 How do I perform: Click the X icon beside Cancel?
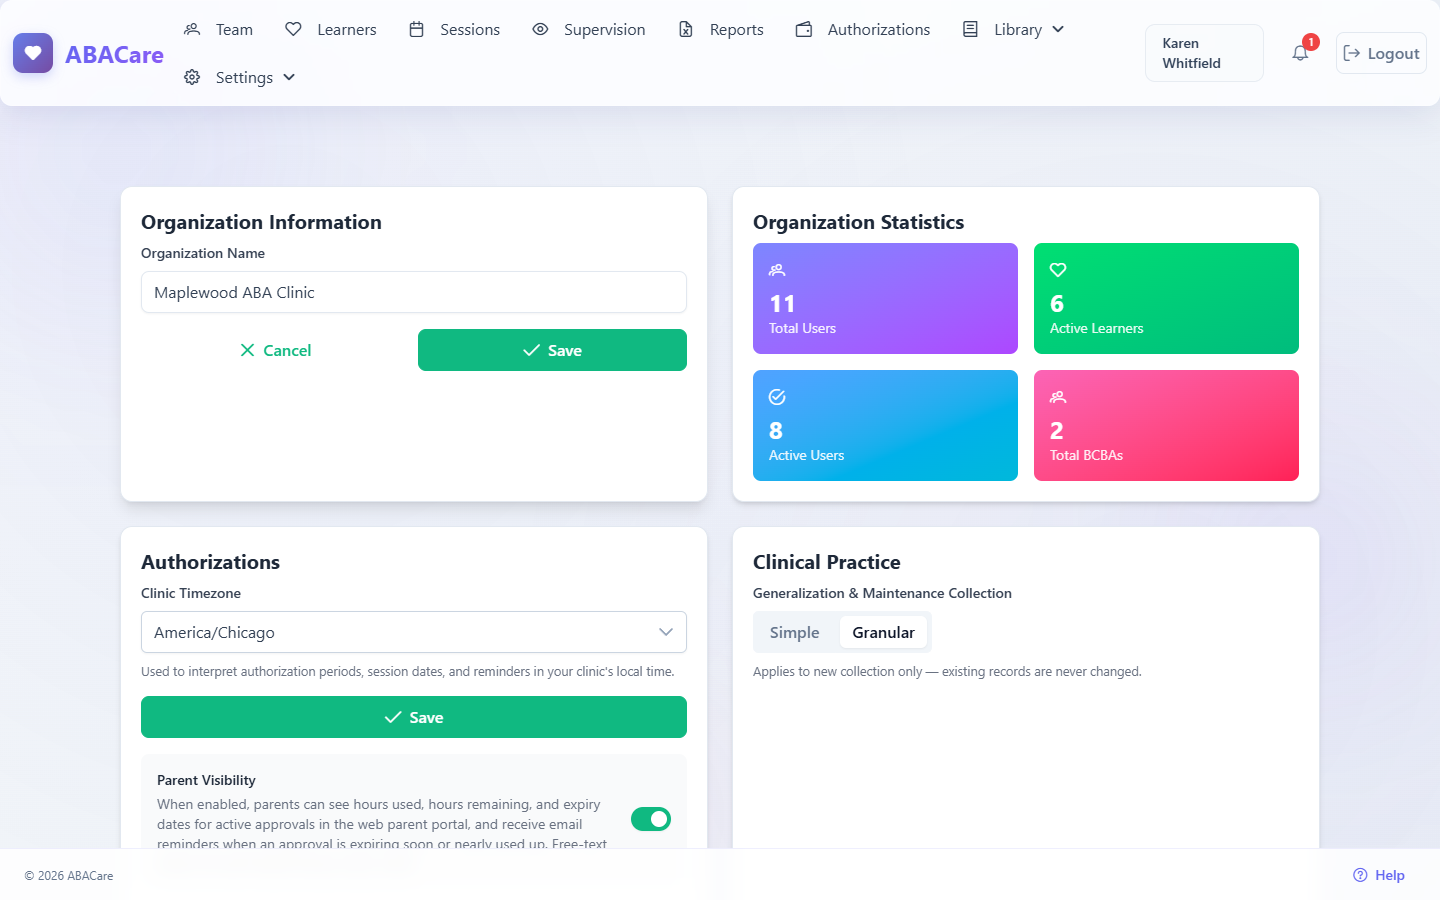coord(248,350)
